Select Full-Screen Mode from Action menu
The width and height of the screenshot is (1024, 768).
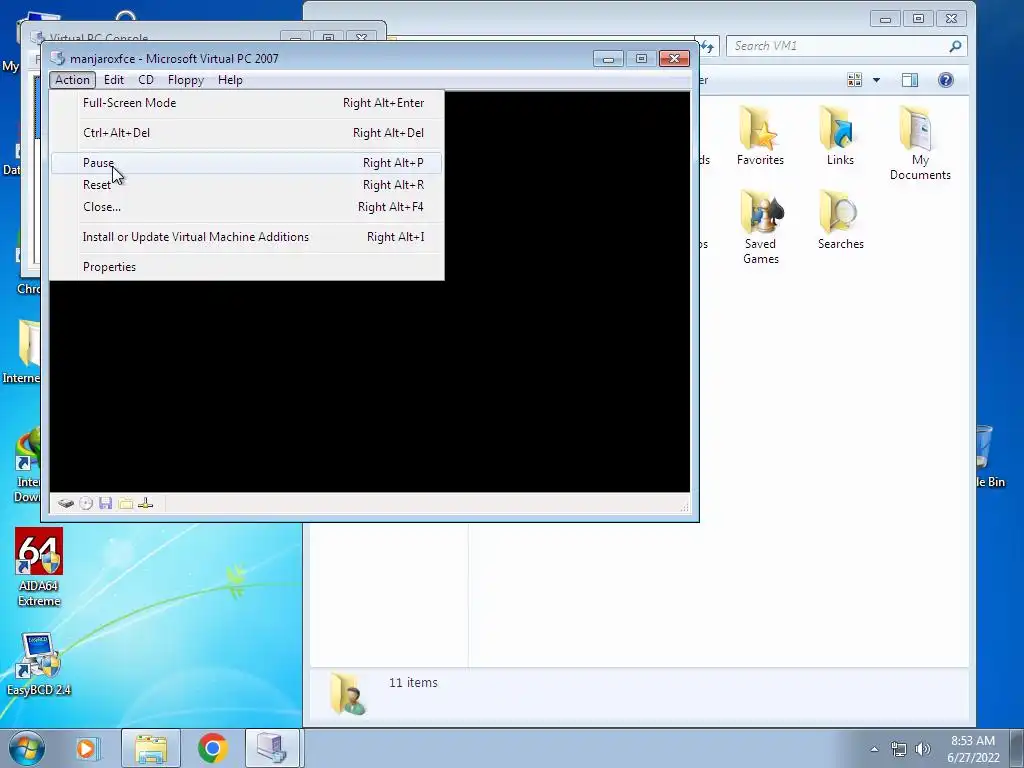[x=247, y=103]
